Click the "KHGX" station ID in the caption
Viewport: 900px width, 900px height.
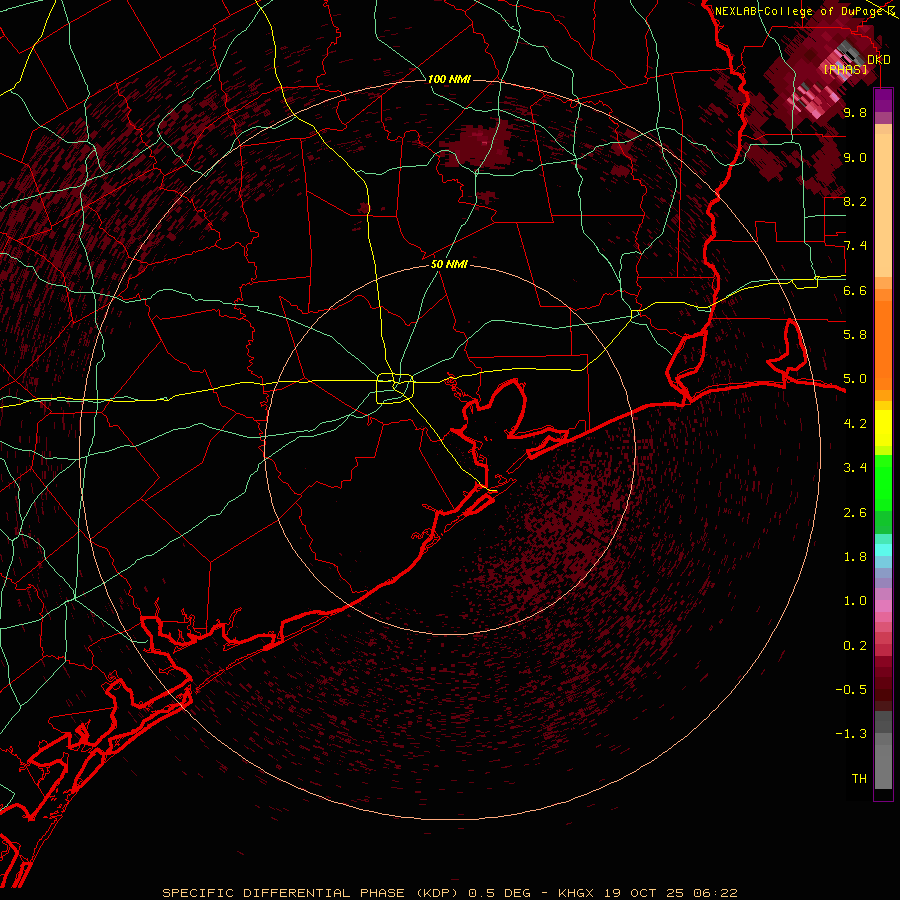(577, 893)
